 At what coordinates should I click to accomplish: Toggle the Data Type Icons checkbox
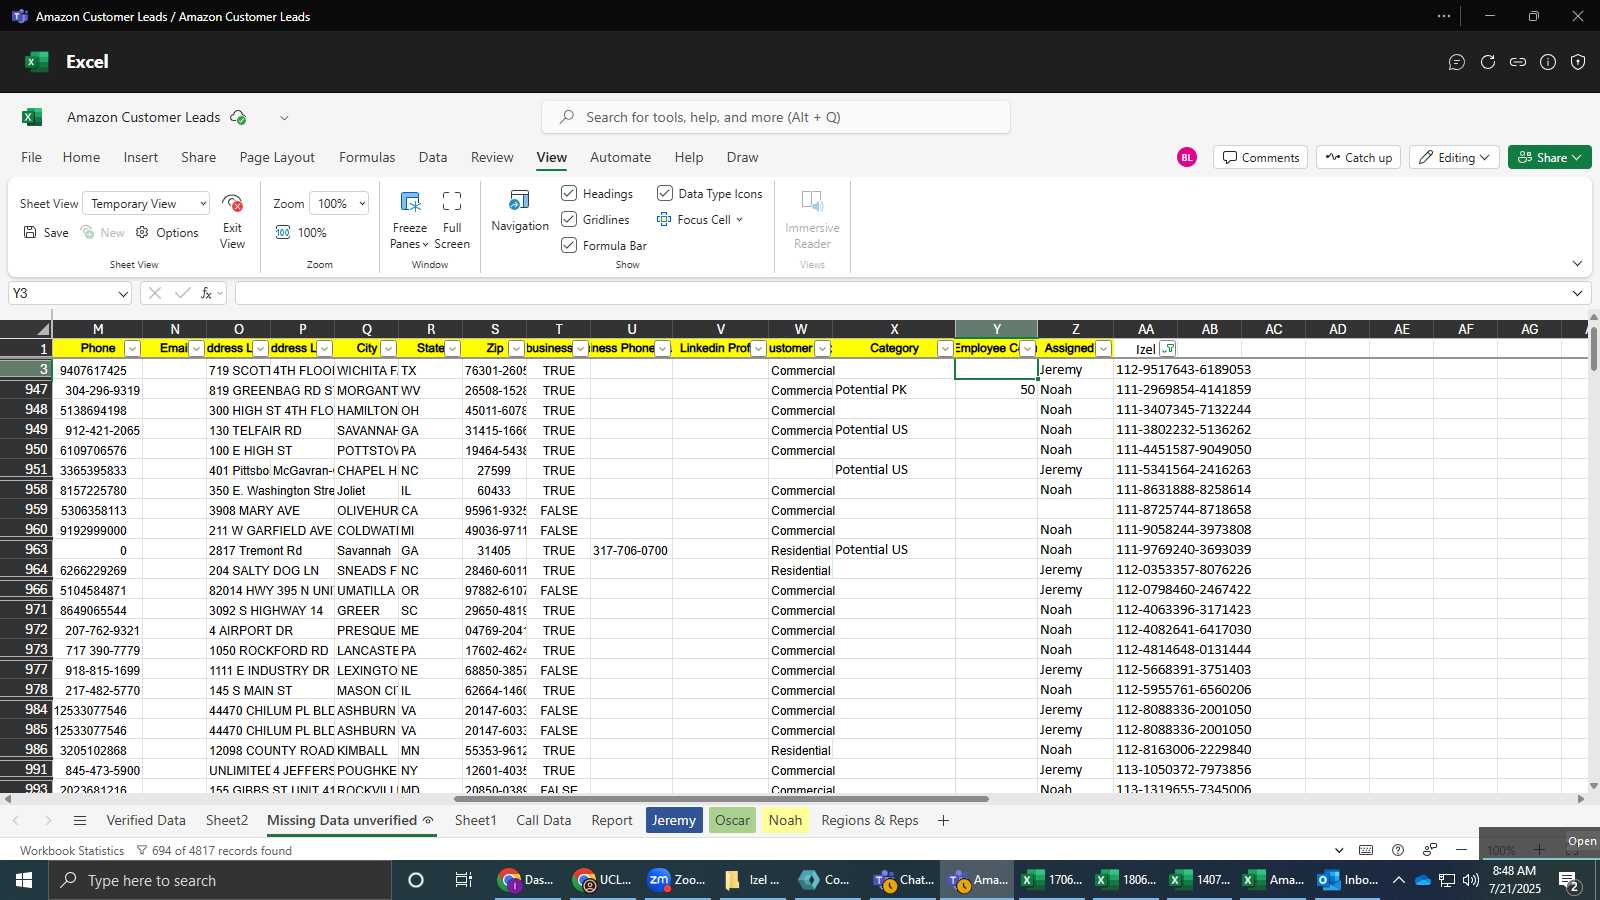(665, 193)
